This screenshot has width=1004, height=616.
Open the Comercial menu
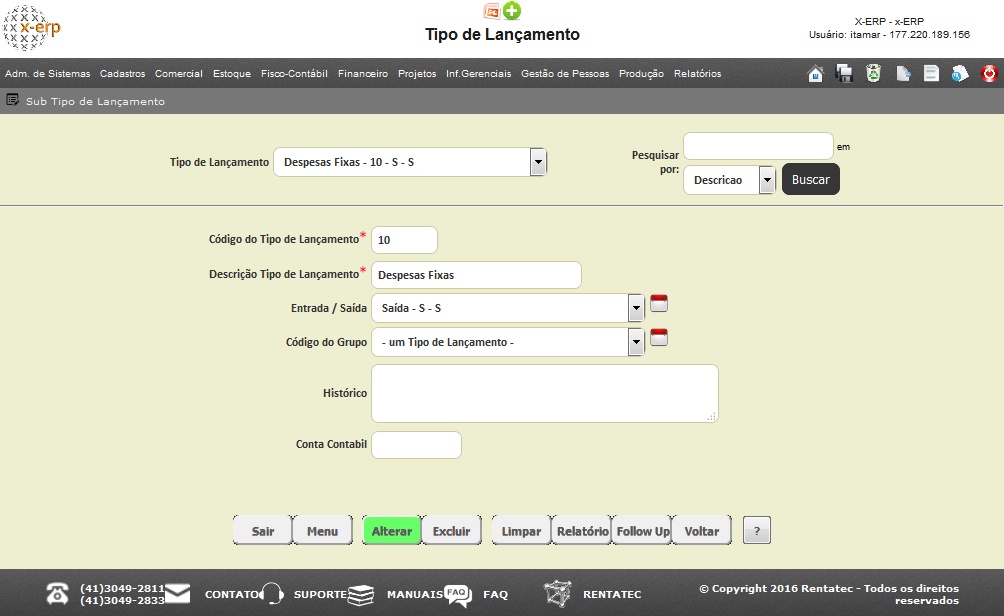pos(179,74)
